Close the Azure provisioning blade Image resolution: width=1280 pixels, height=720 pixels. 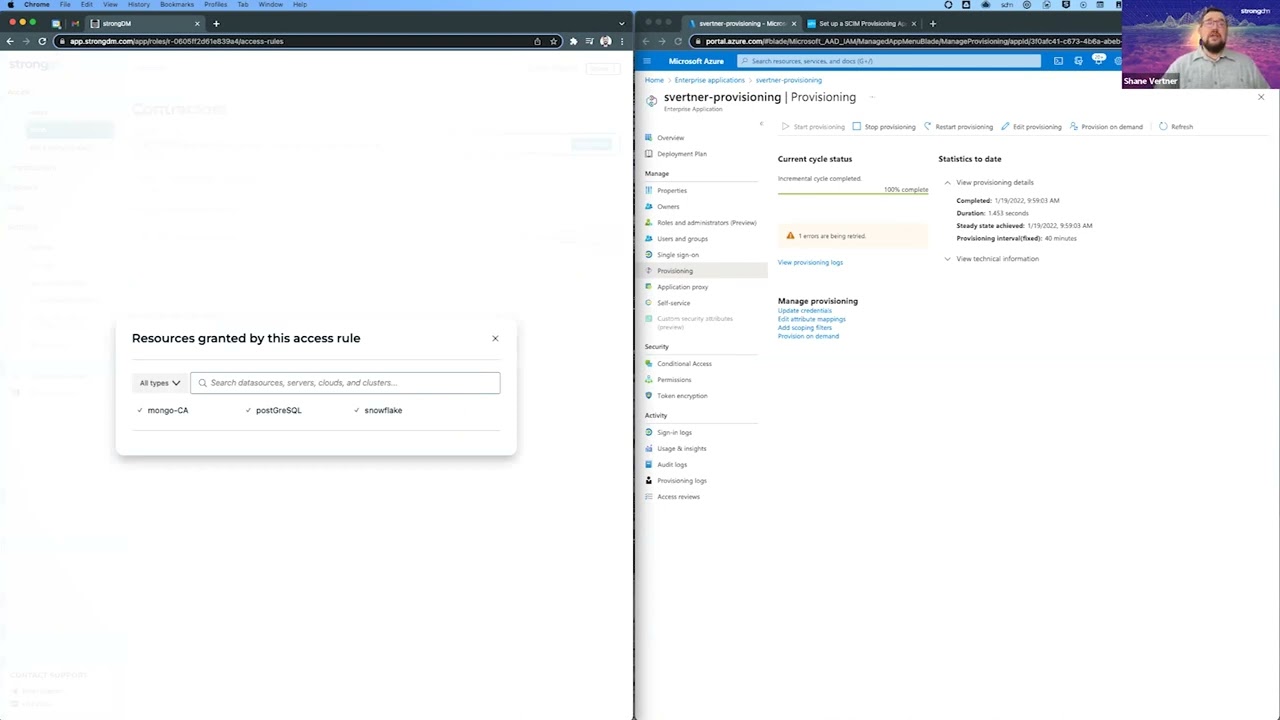tap(1260, 97)
